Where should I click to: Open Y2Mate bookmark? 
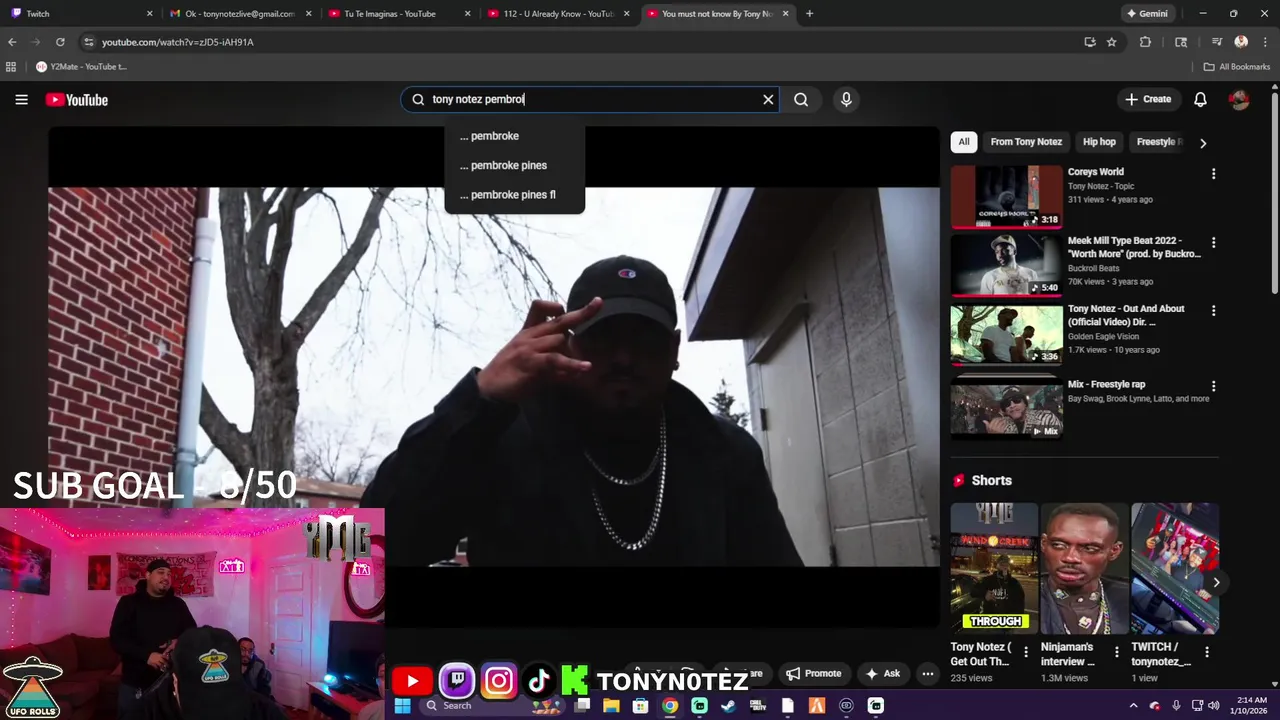click(x=81, y=67)
